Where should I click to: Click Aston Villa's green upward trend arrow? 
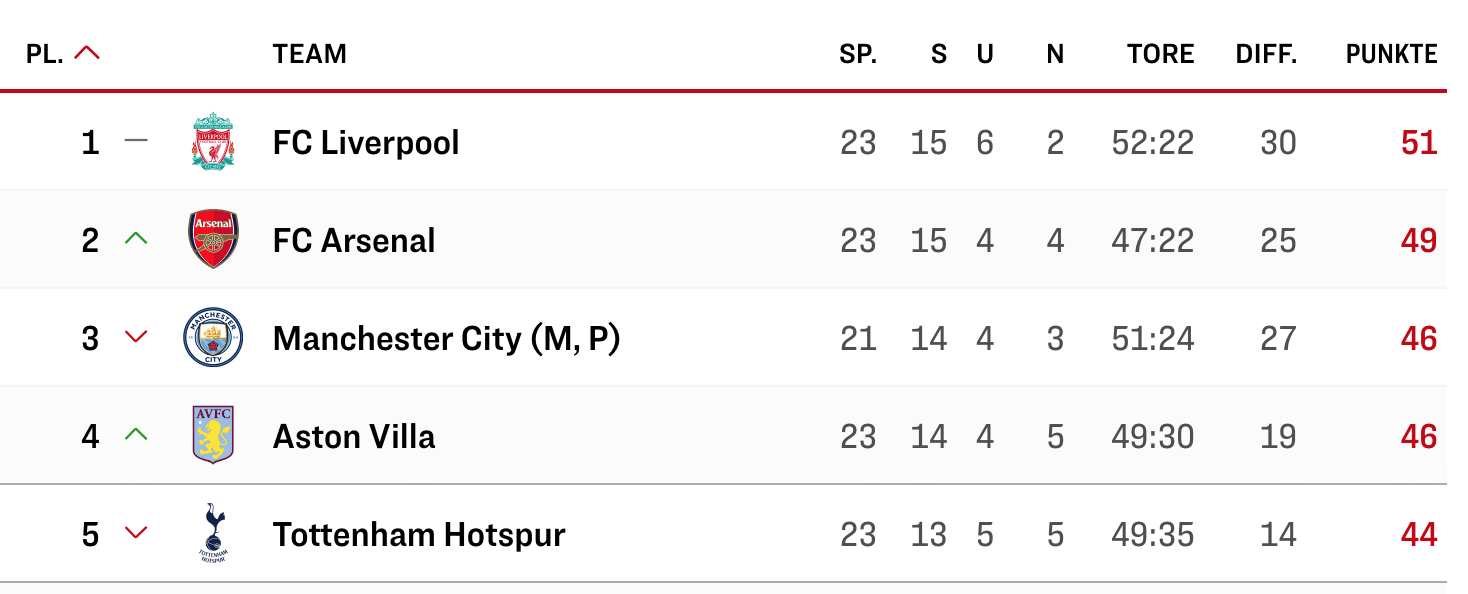(136, 435)
